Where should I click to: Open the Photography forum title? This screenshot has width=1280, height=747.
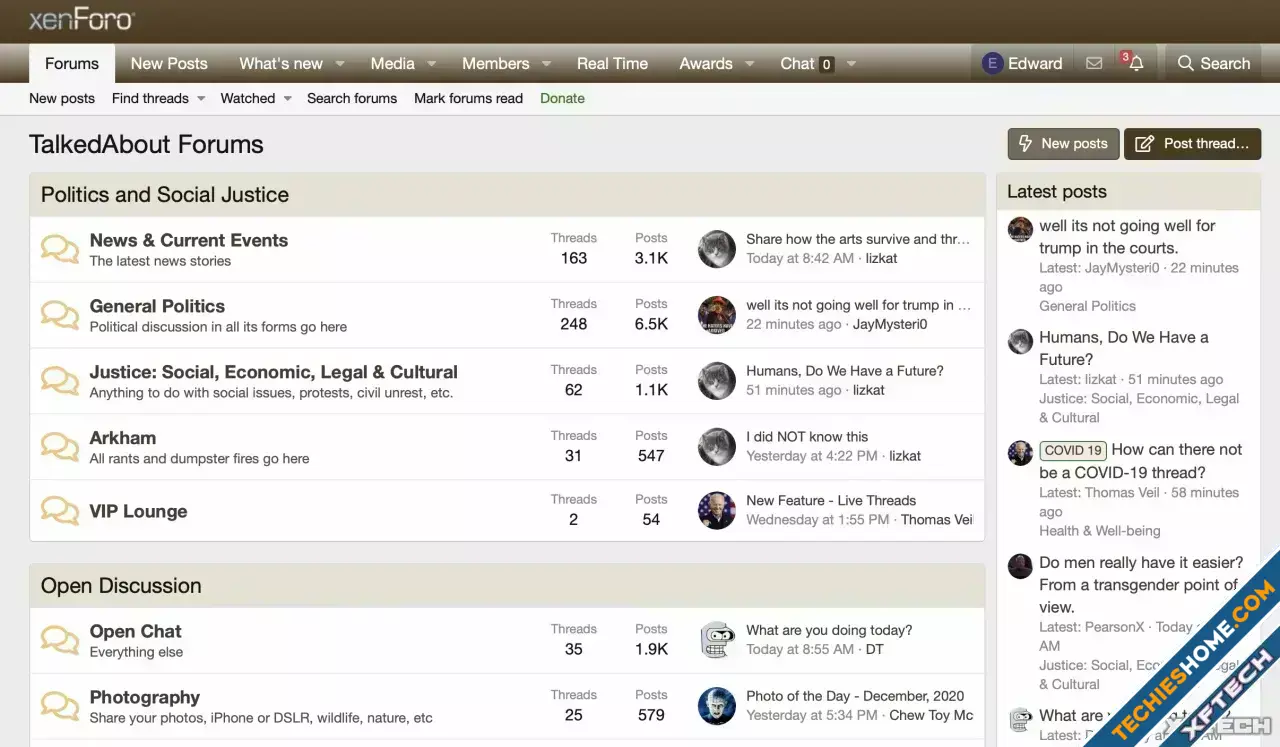(x=145, y=697)
